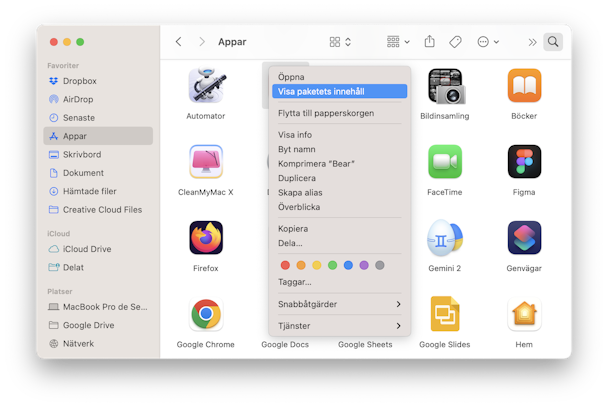Click the Google Sheets app label
Image resolution: width=608 pixels, height=407 pixels.
pyautogui.click(x=365, y=345)
